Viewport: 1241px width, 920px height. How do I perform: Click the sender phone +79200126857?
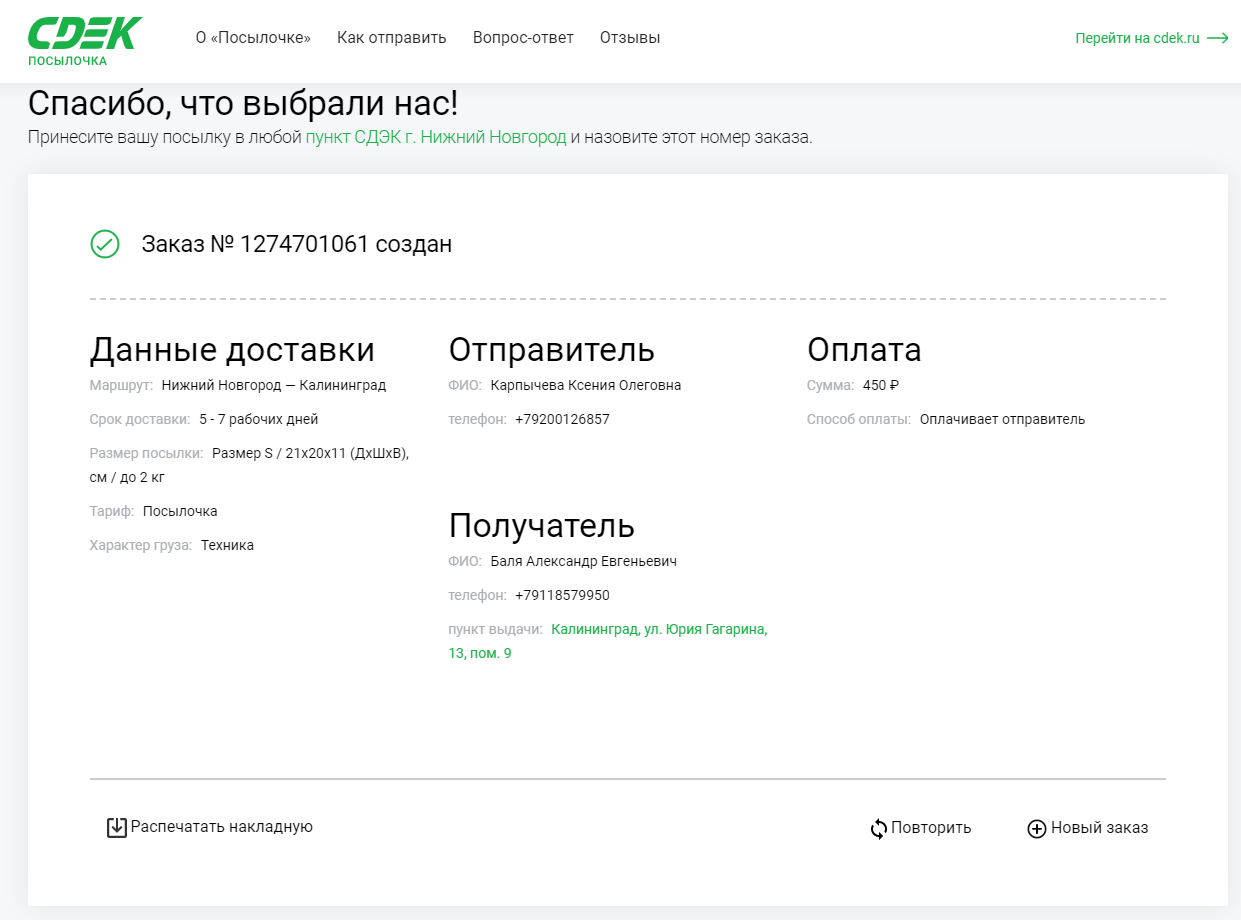pos(562,420)
